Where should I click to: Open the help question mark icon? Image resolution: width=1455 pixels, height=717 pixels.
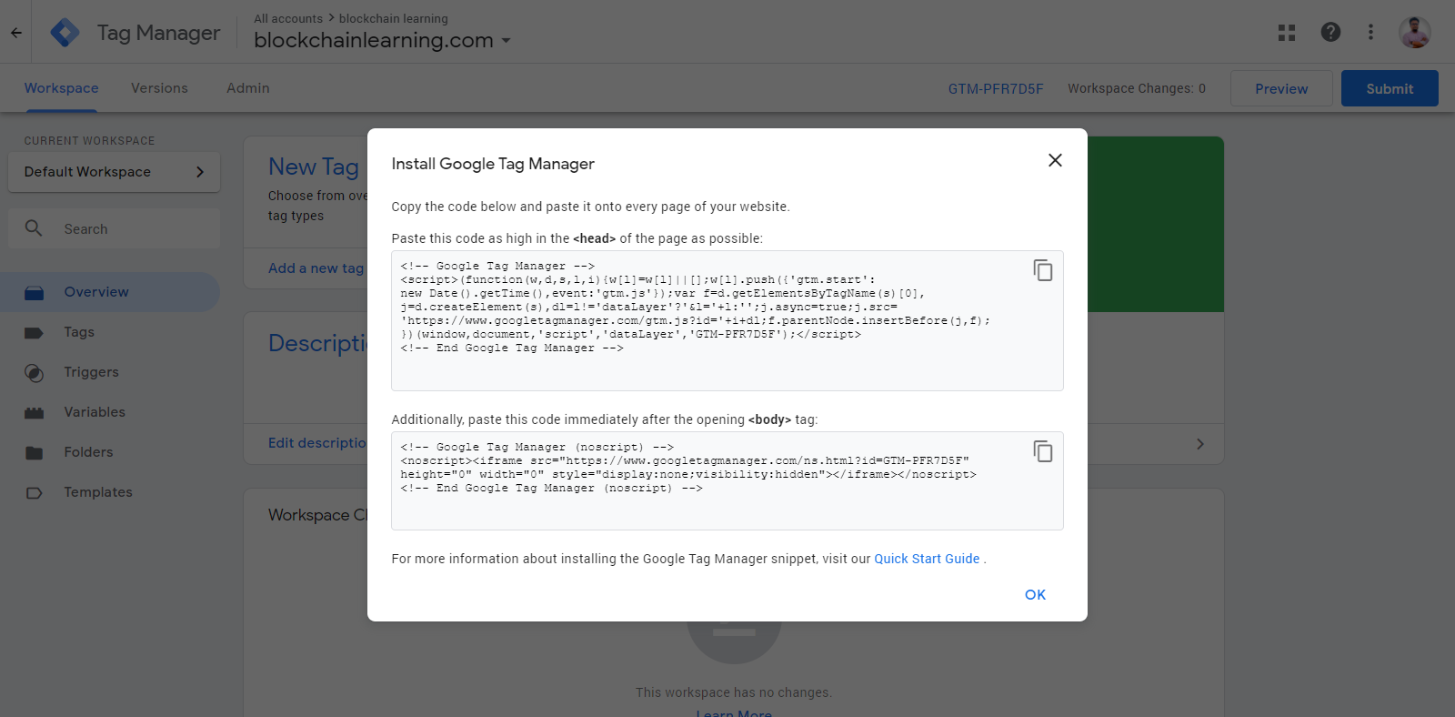pyautogui.click(x=1330, y=32)
